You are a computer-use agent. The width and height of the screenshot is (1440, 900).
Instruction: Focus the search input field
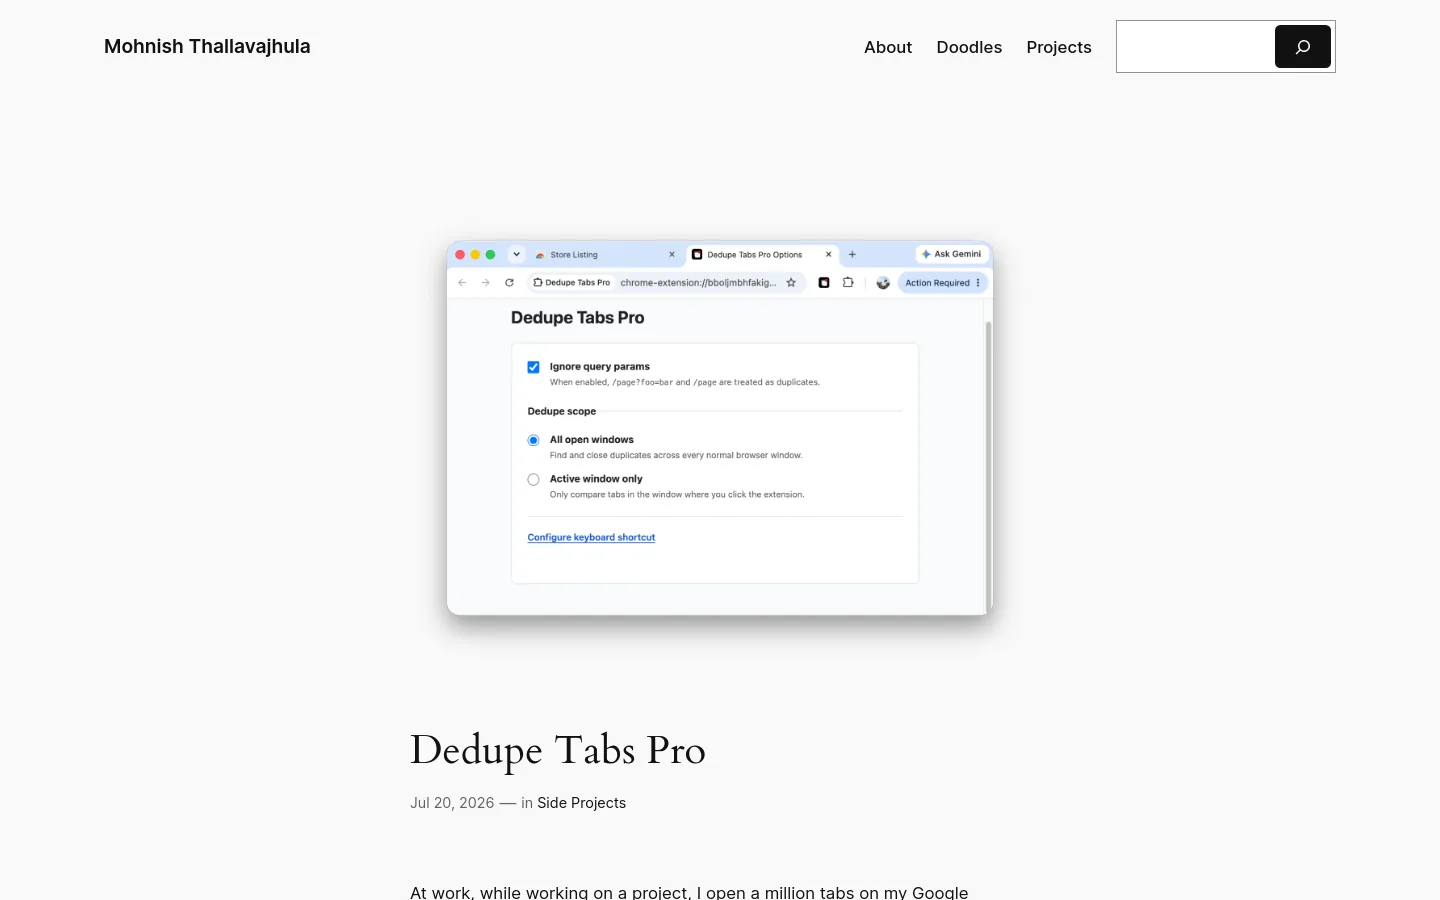1196,47
